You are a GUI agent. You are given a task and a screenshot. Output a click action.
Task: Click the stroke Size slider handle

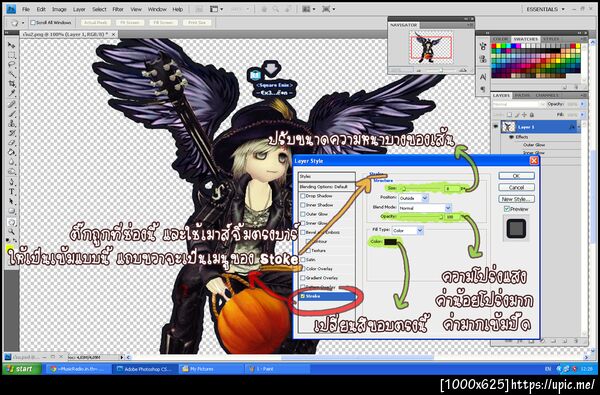(x=403, y=189)
